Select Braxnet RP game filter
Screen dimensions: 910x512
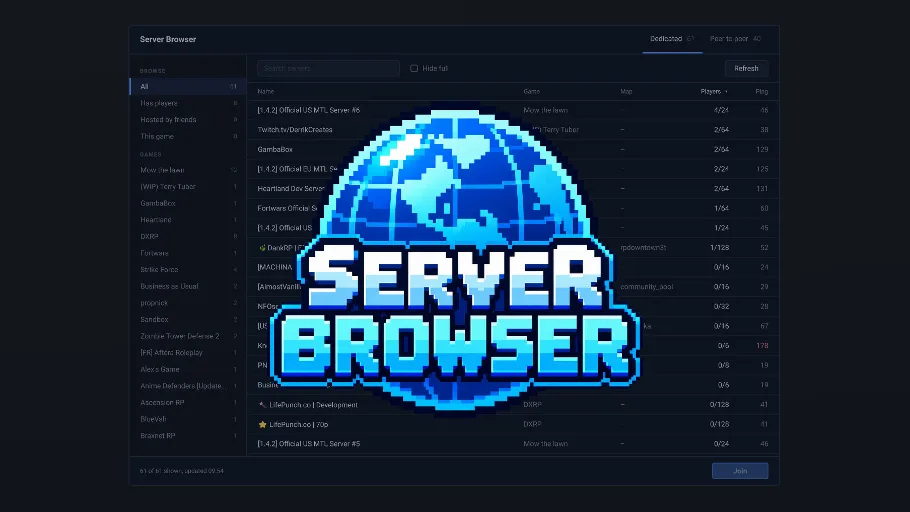pyautogui.click(x=188, y=435)
